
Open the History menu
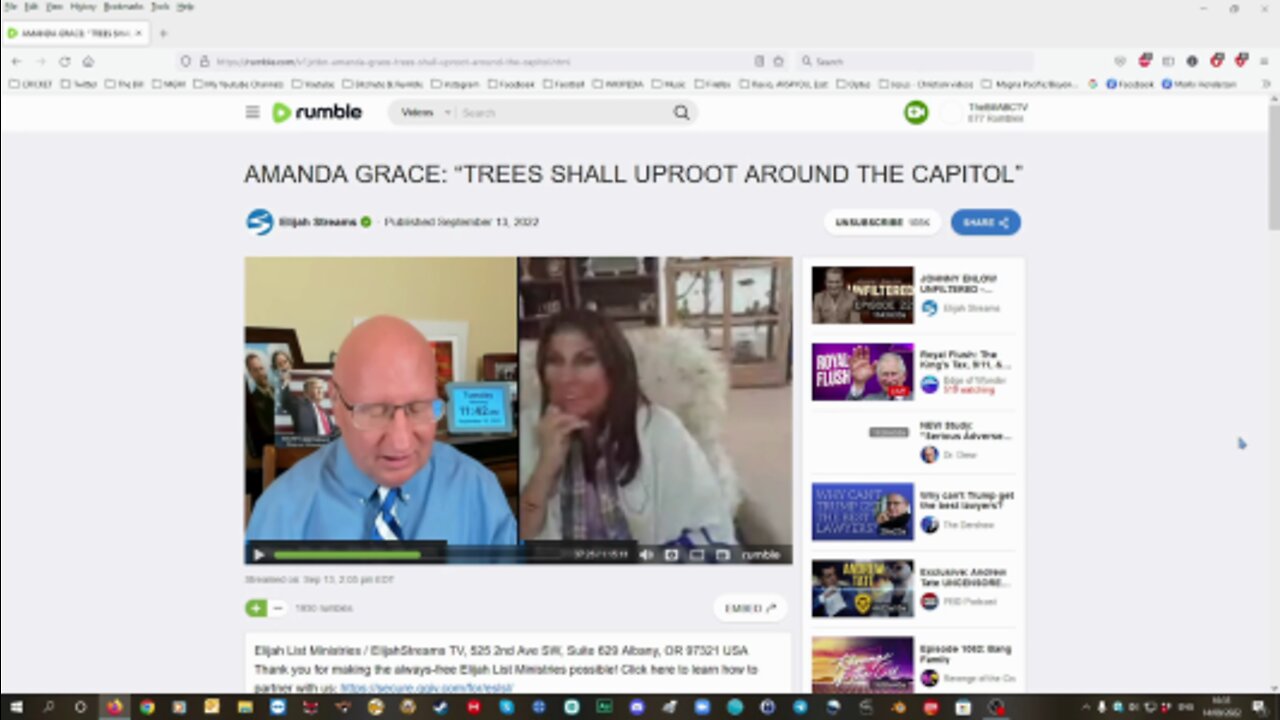click(83, 7)
